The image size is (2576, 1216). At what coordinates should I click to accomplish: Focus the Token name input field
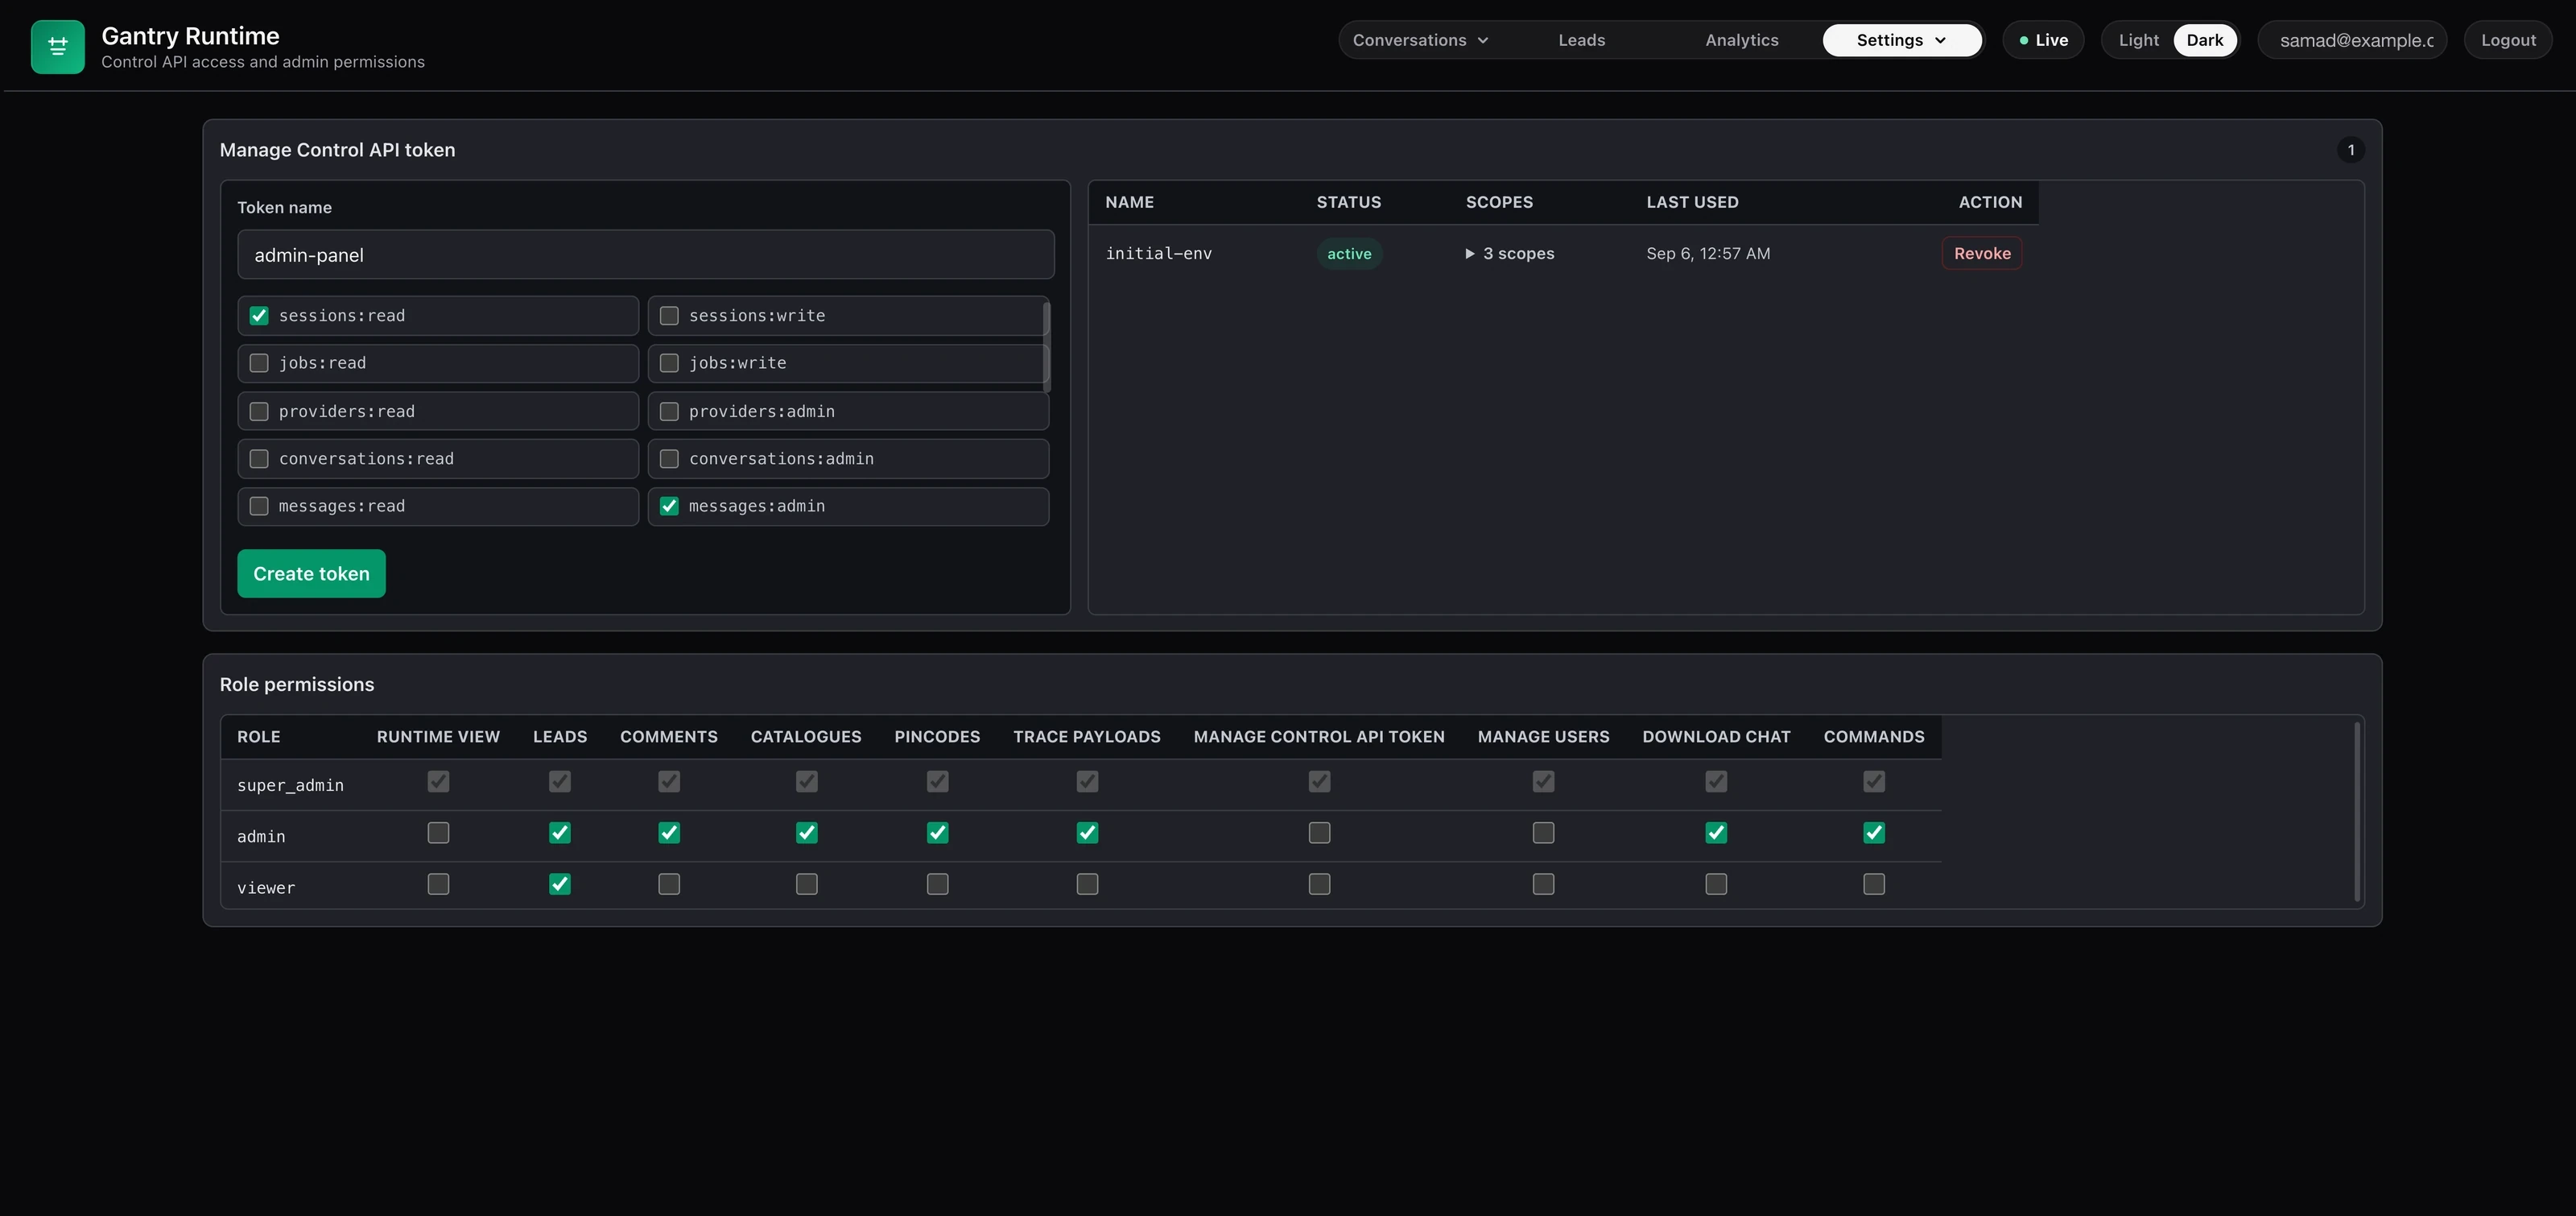[645, 255]
